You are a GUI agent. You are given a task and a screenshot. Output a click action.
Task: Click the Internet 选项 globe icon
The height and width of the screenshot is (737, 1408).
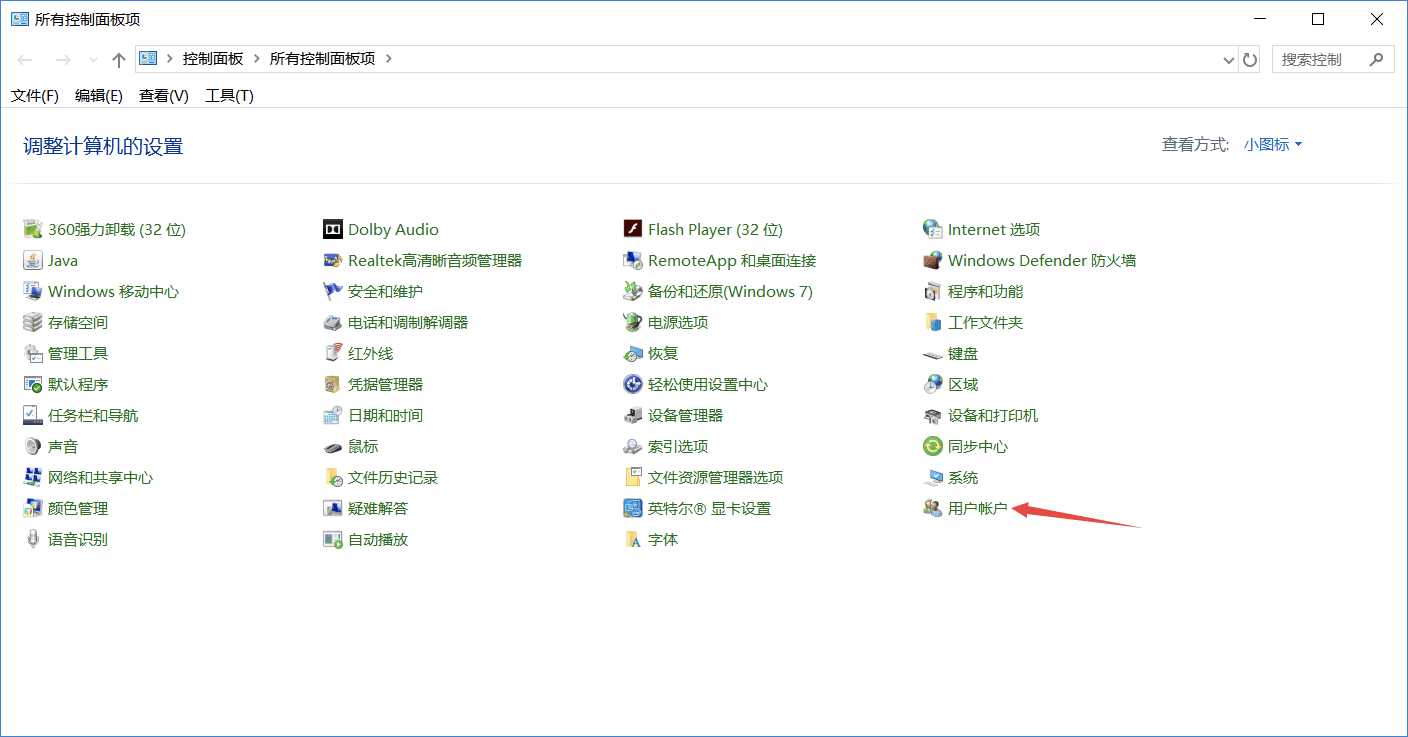click(x=932, y=229)
